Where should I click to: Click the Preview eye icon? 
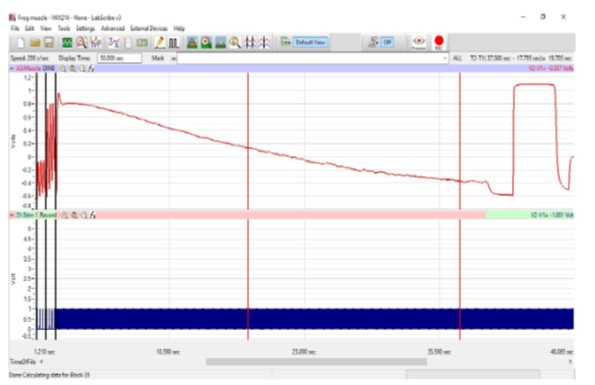pos(419,42)
